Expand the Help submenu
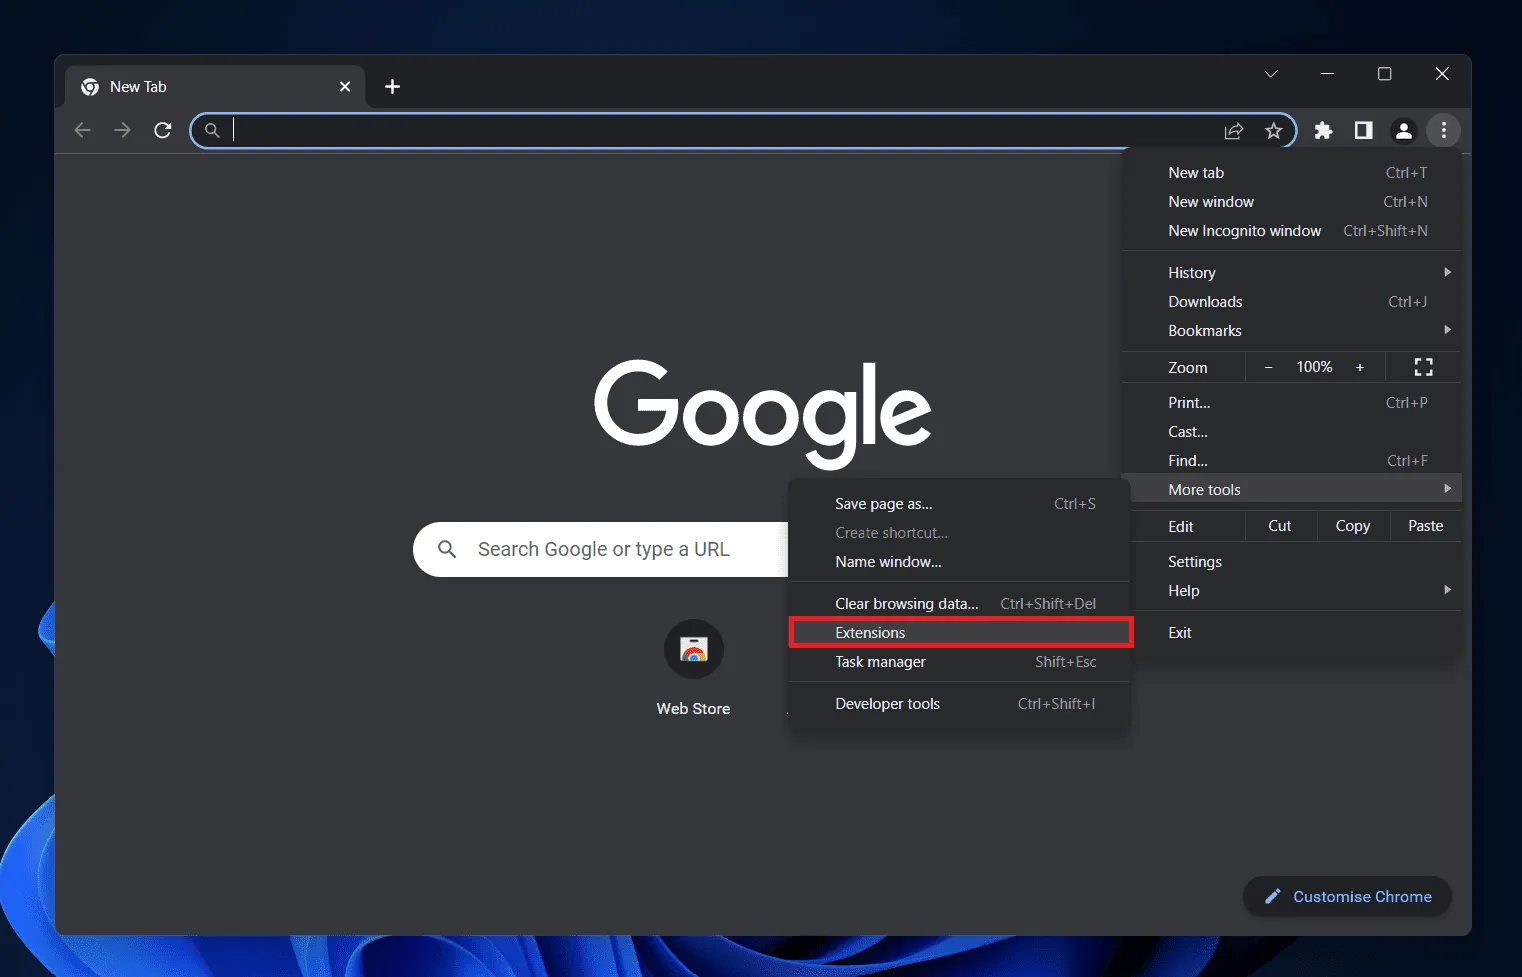Screen dimensions: 1522x977 [1291, 591]
